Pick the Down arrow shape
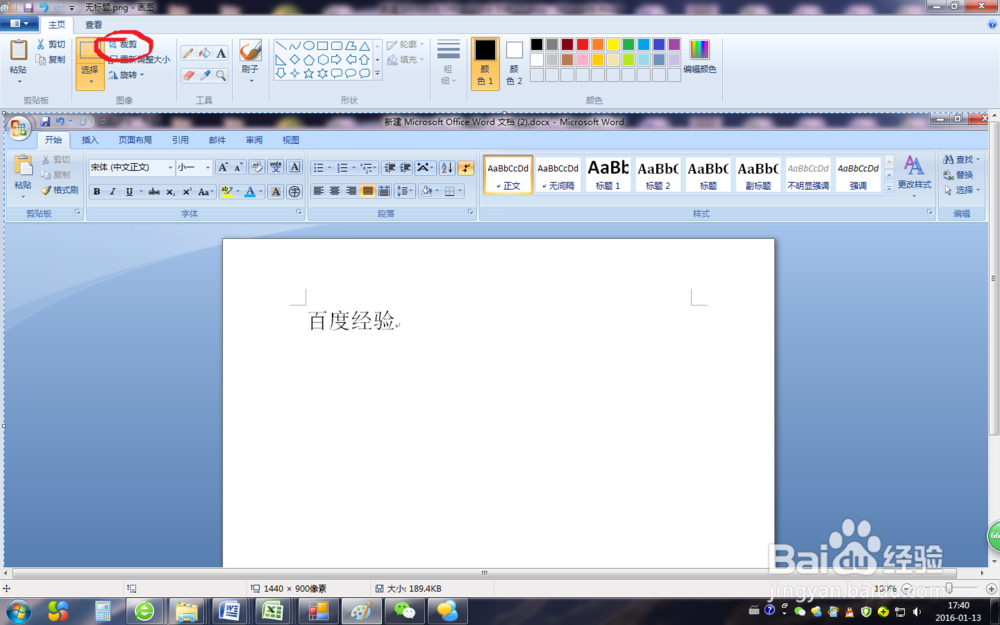This screenshot has width=1000, height=625. pyautogui.click(x=281, y=74)
